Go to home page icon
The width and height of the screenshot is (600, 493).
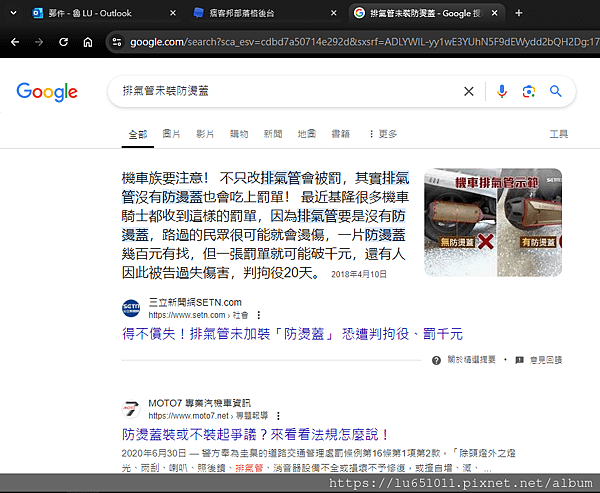coord(88,42)
